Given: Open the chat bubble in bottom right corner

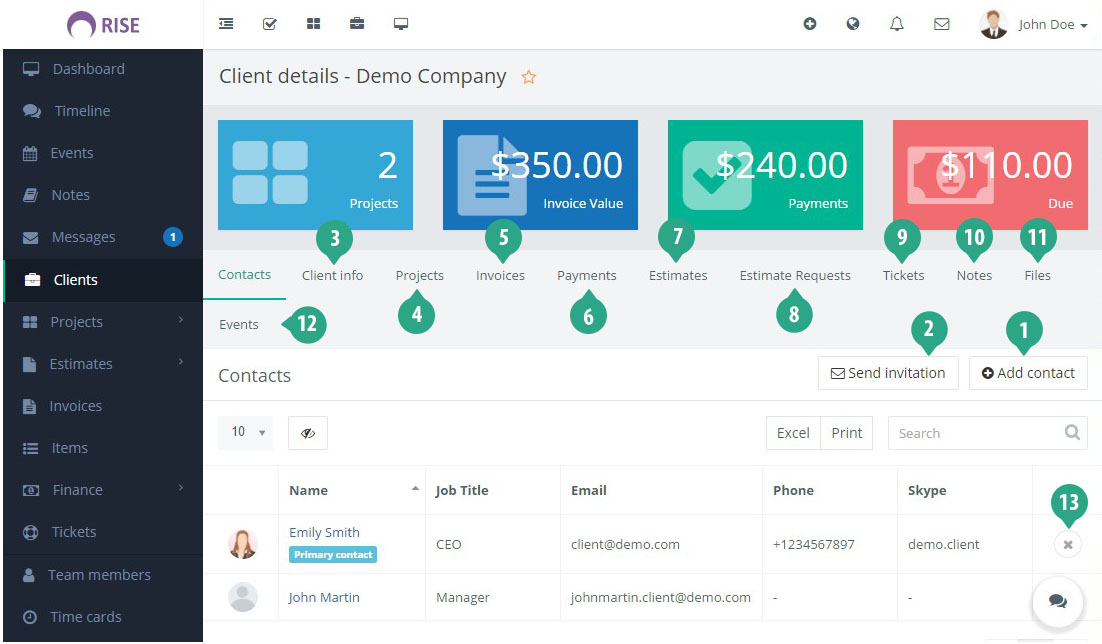Looking at the screenshot, I should (1058, 602).
